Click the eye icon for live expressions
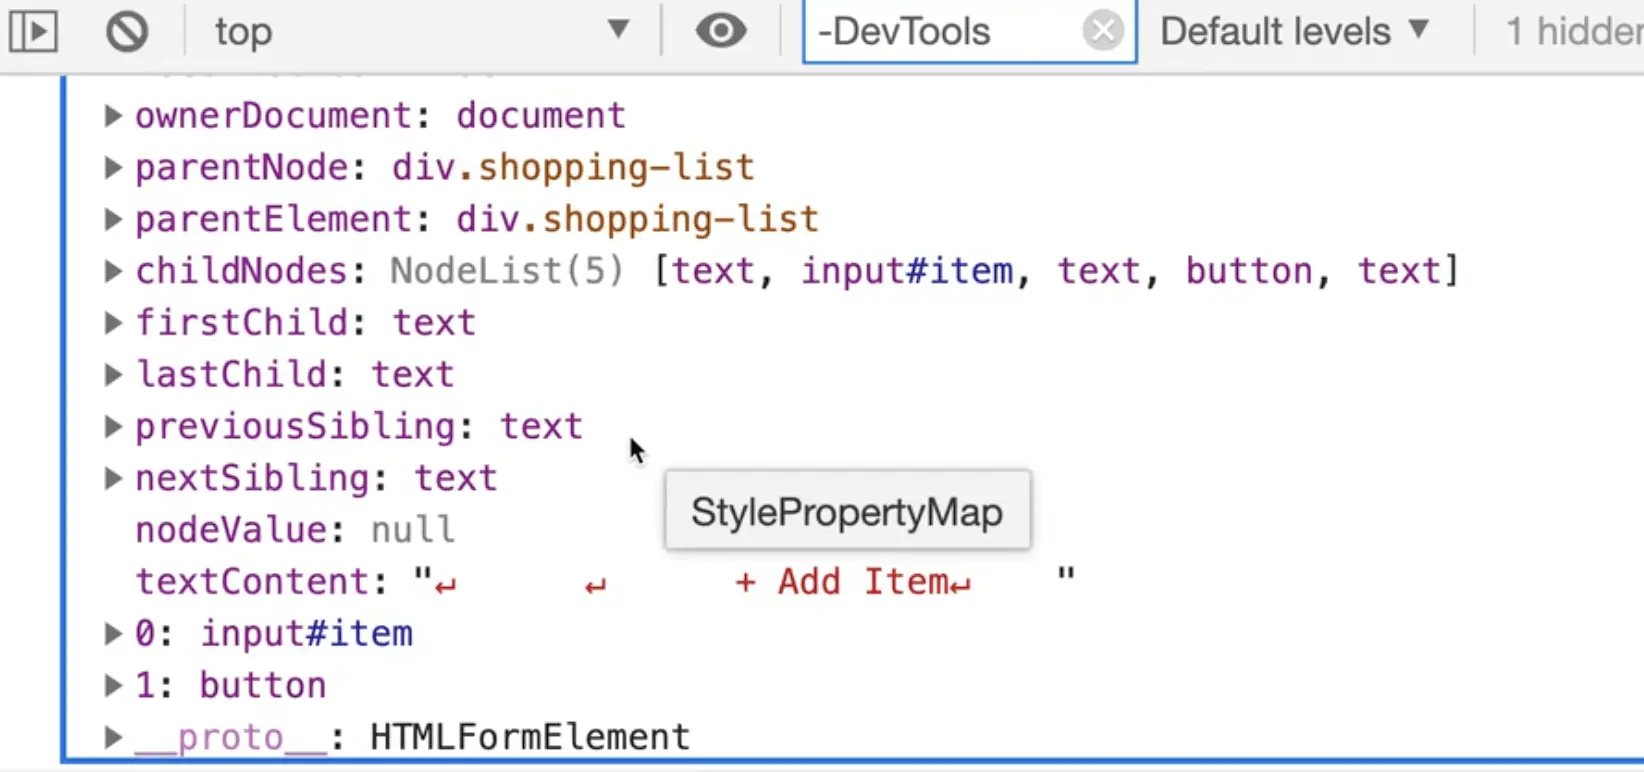1644x772 pixels. [x=721, y=32]
